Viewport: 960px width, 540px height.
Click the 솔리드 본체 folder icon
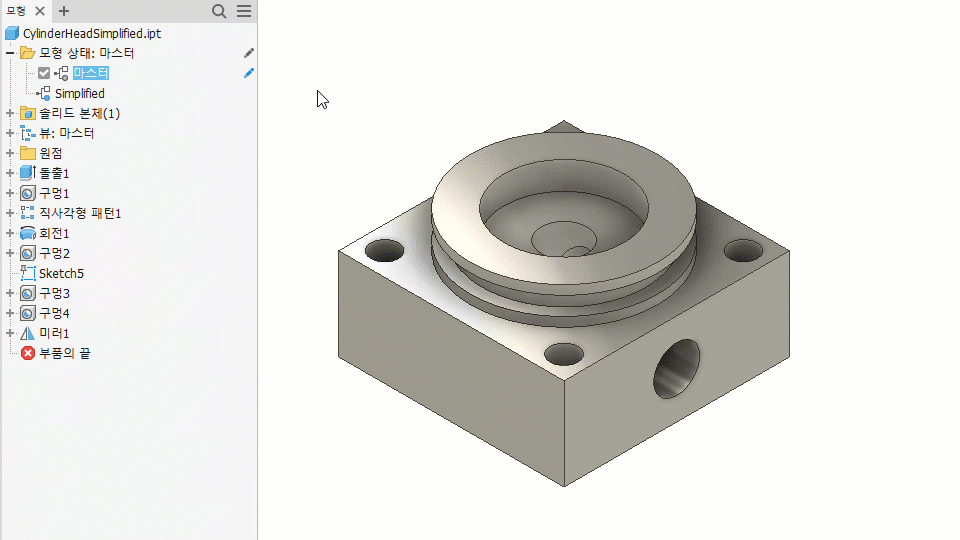[x=28, y=113]
